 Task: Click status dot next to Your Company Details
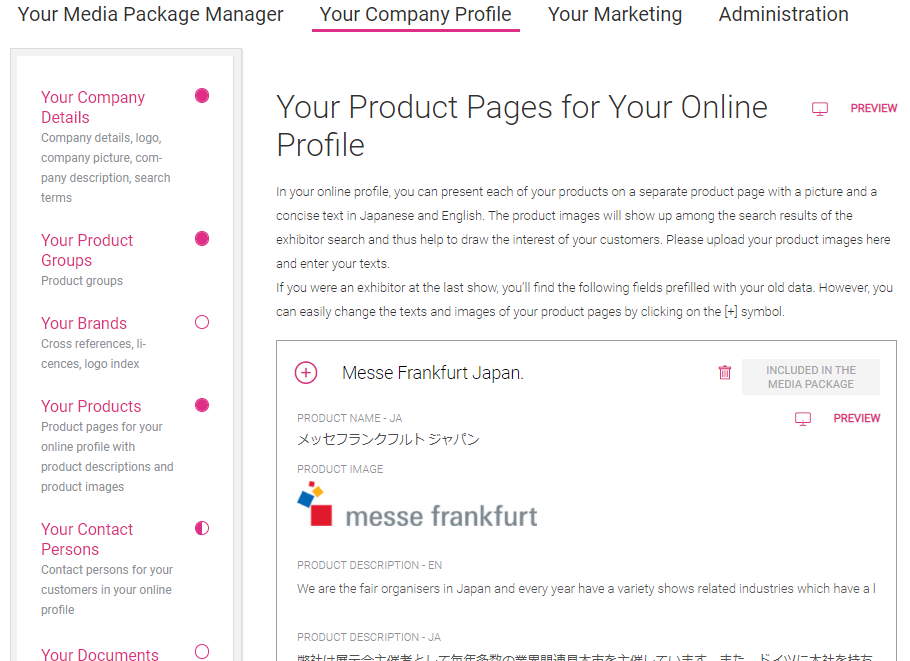tap(202, 96)
